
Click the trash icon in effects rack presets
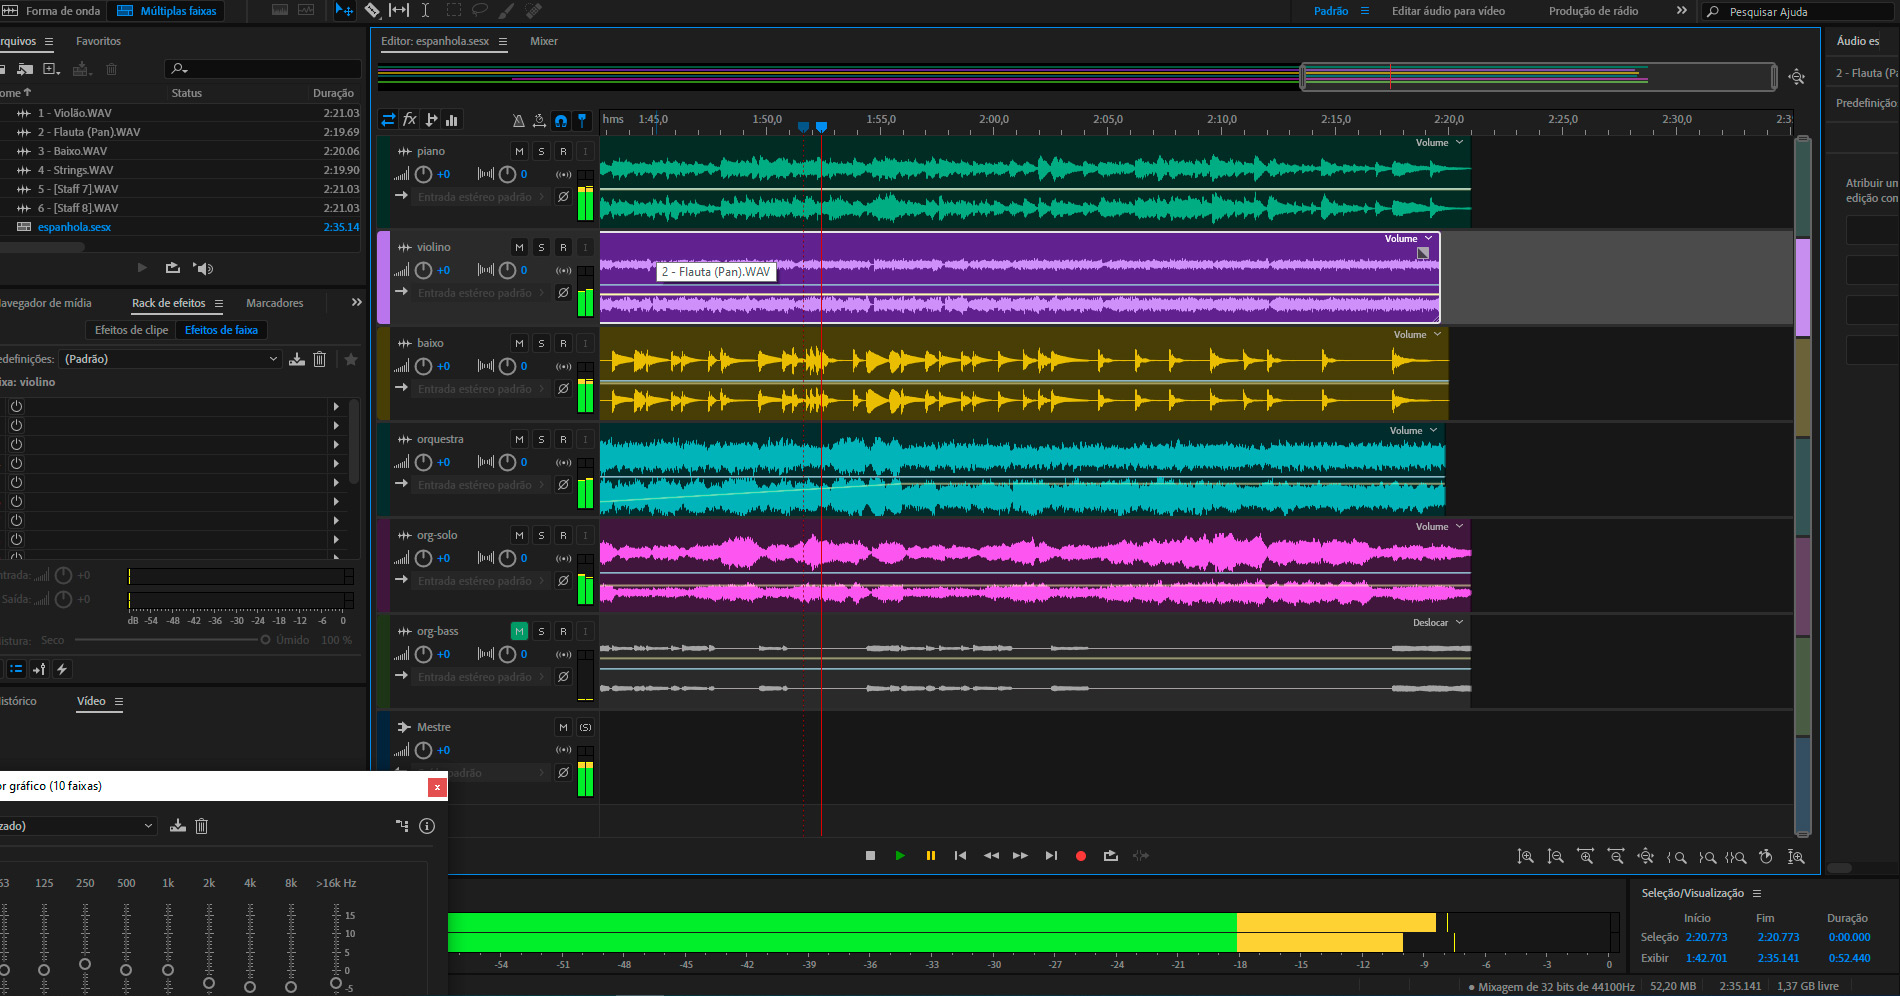320,359
